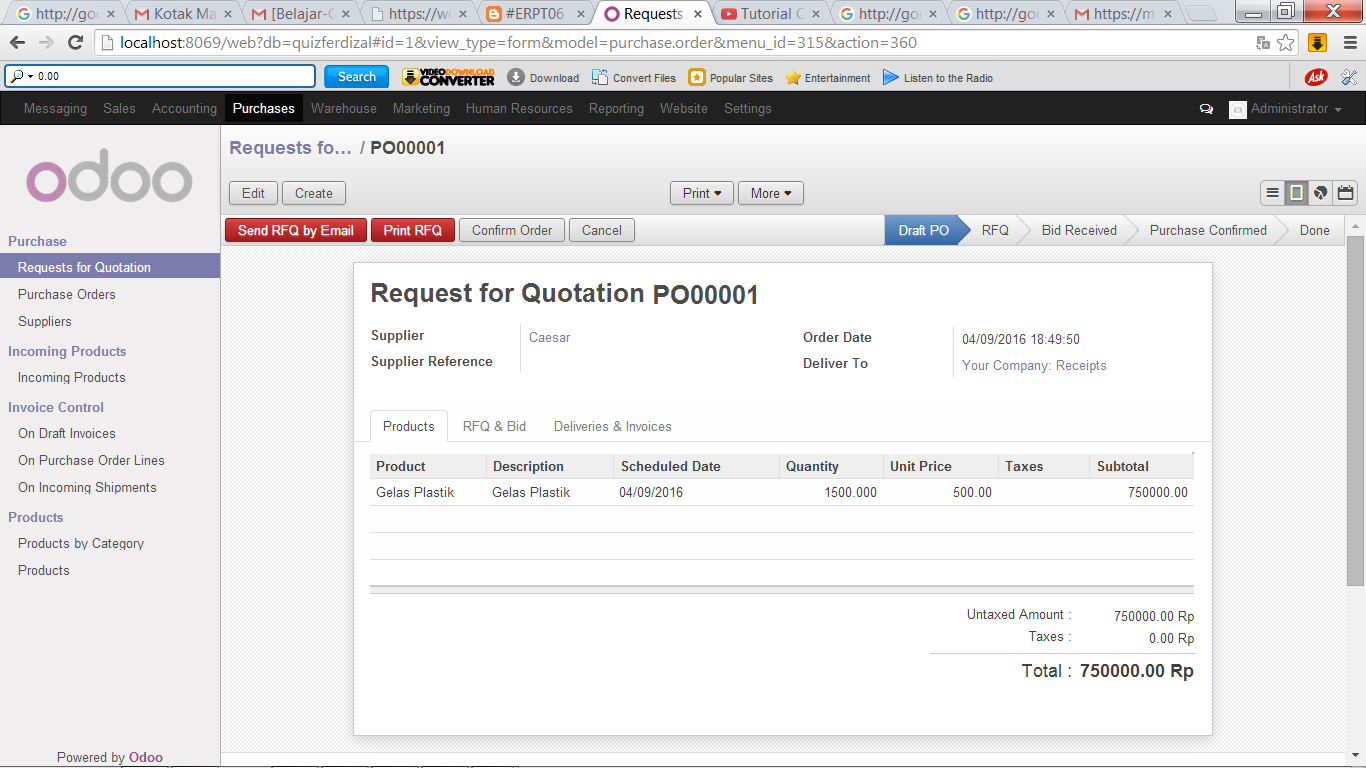Switch to the RFQ & Bid tab
Viewport: 1366px width, 768px height.
(x=494, y=426)
